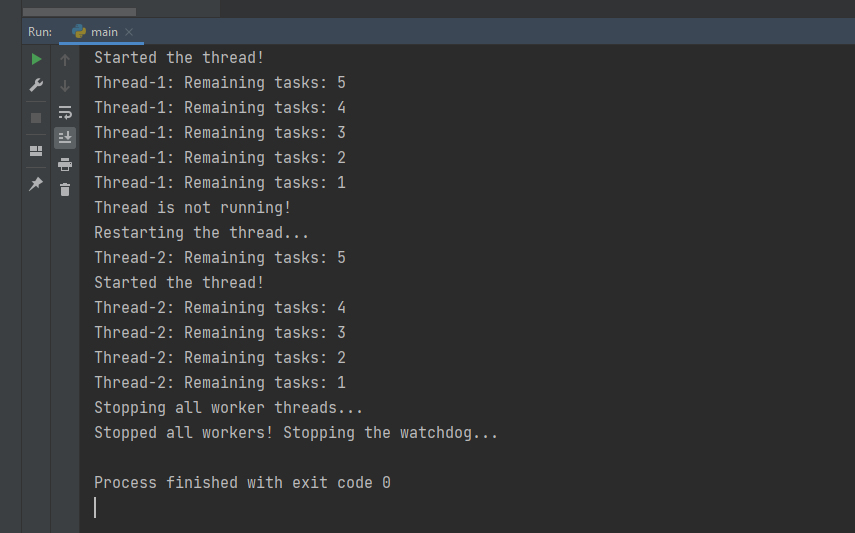Click the Python logo on main tab
Viewport: 855px width, 533px height.
[78, 32]
